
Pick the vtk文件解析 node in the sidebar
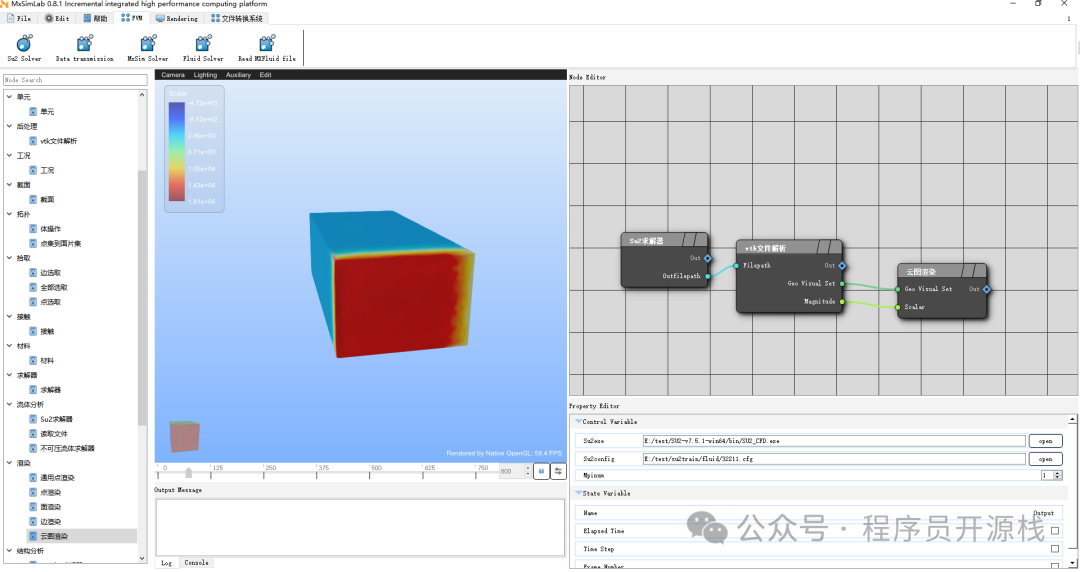58,141
